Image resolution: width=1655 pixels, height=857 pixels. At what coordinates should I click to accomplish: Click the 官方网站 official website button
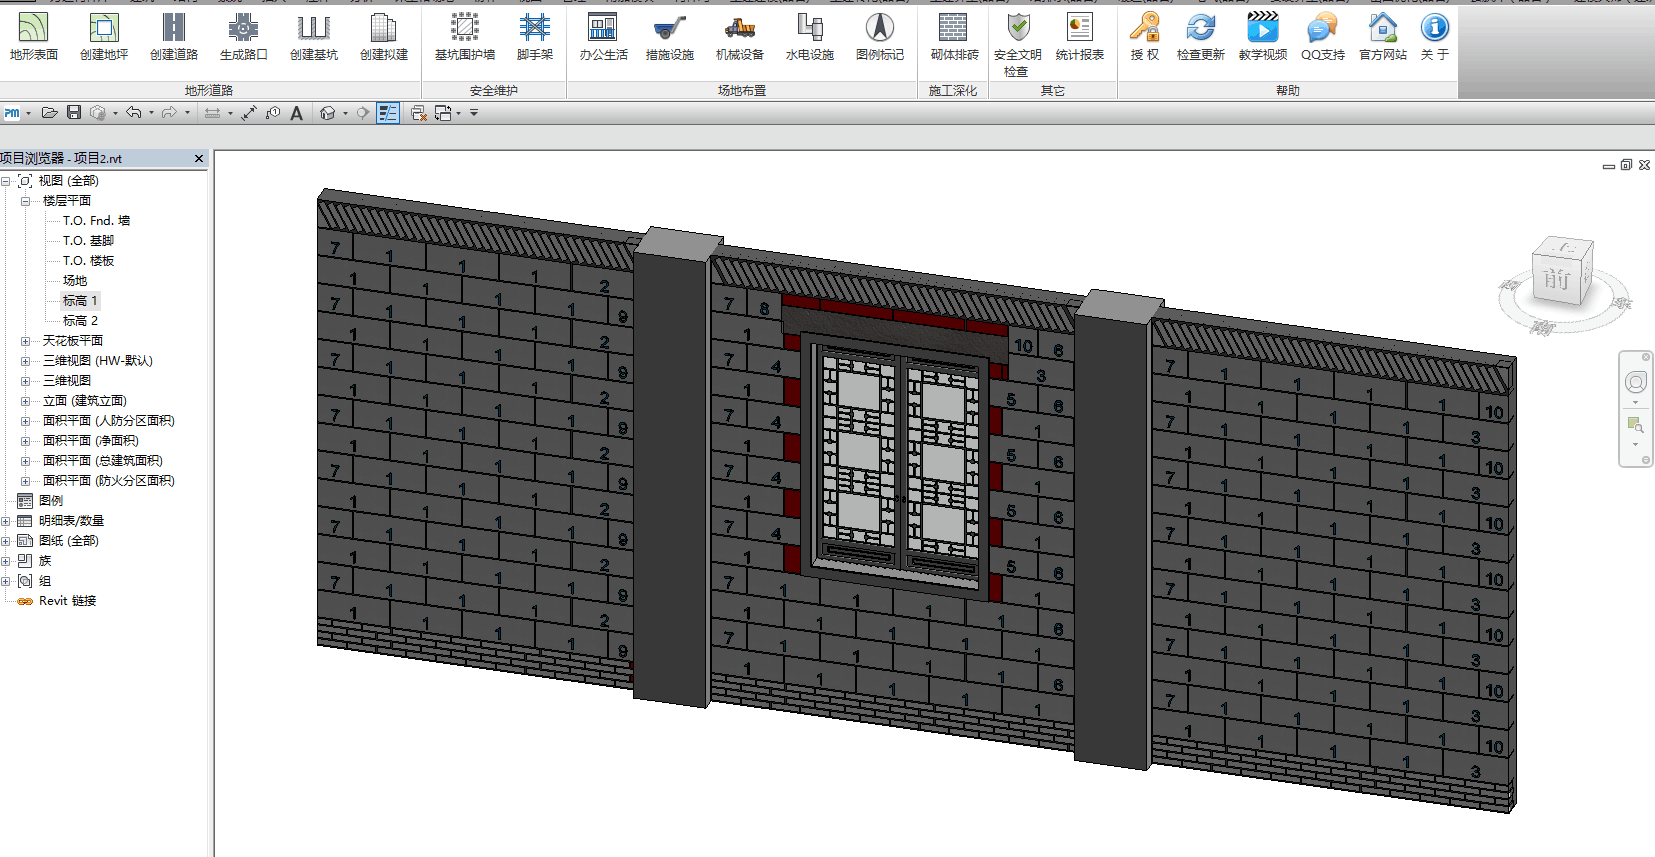click(x=1382, y=37)
